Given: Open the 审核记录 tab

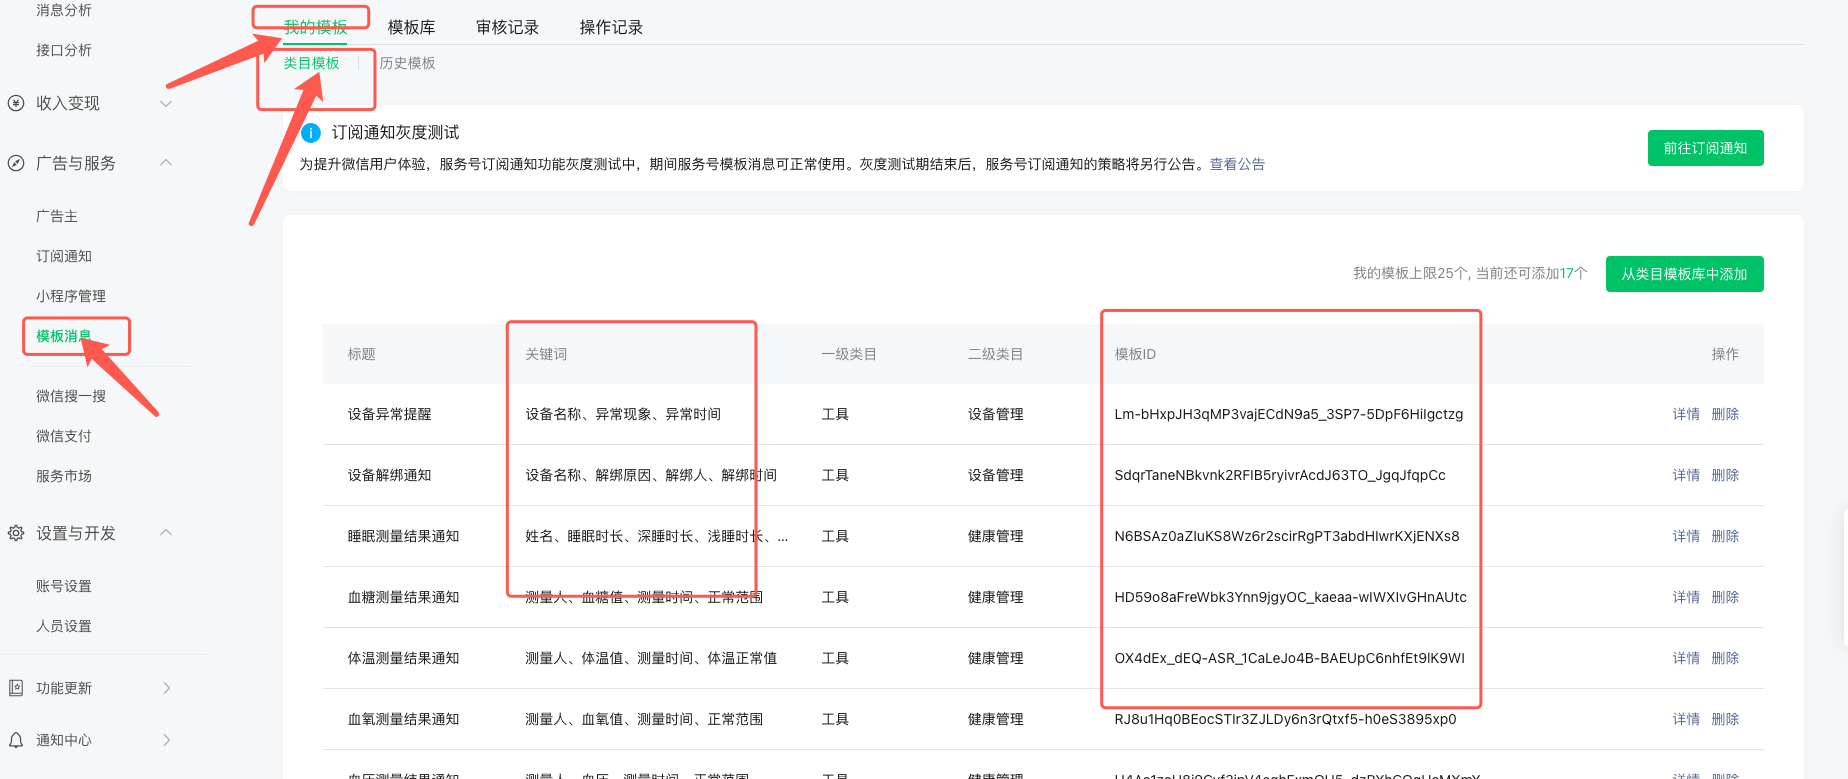Looking at the screenshot, I should 507,28.
